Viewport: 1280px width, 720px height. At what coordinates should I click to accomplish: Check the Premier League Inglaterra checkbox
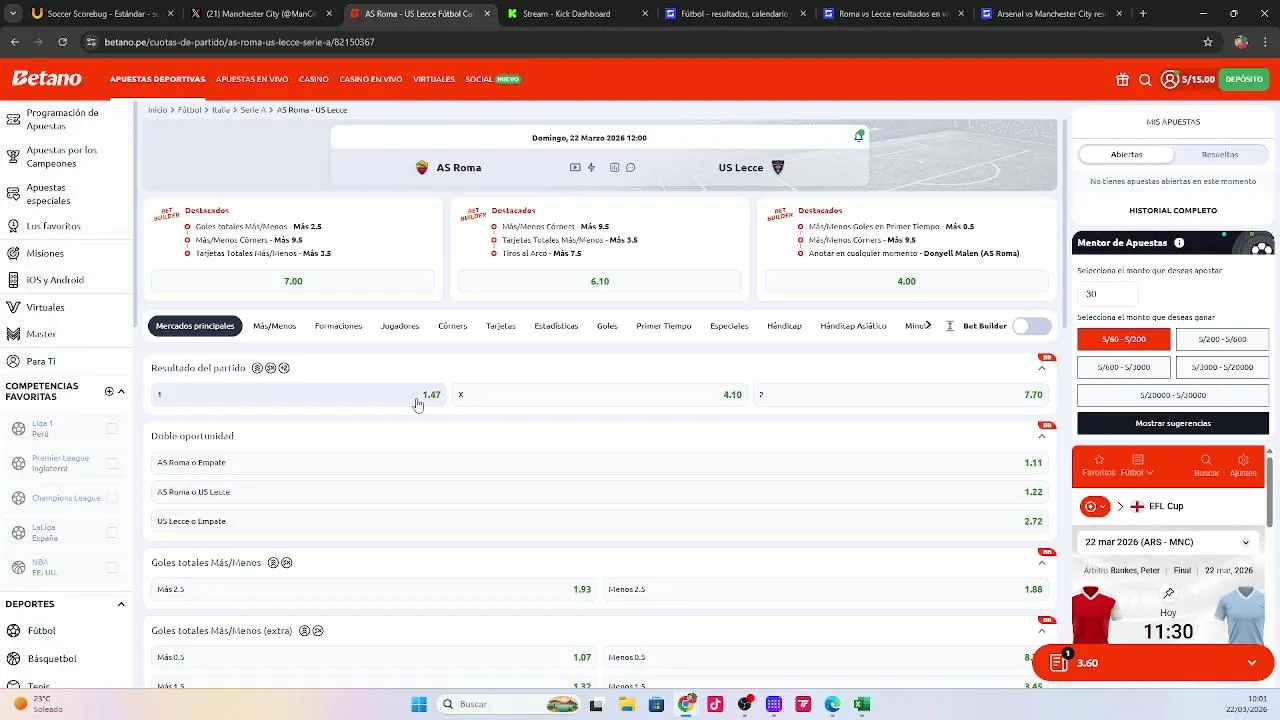tap(112, 464)
